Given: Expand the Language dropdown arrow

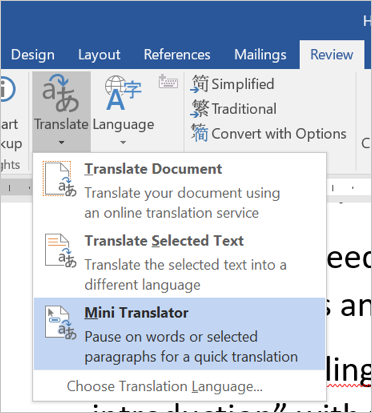Looking at the screenshot, I should click(123, 143).
